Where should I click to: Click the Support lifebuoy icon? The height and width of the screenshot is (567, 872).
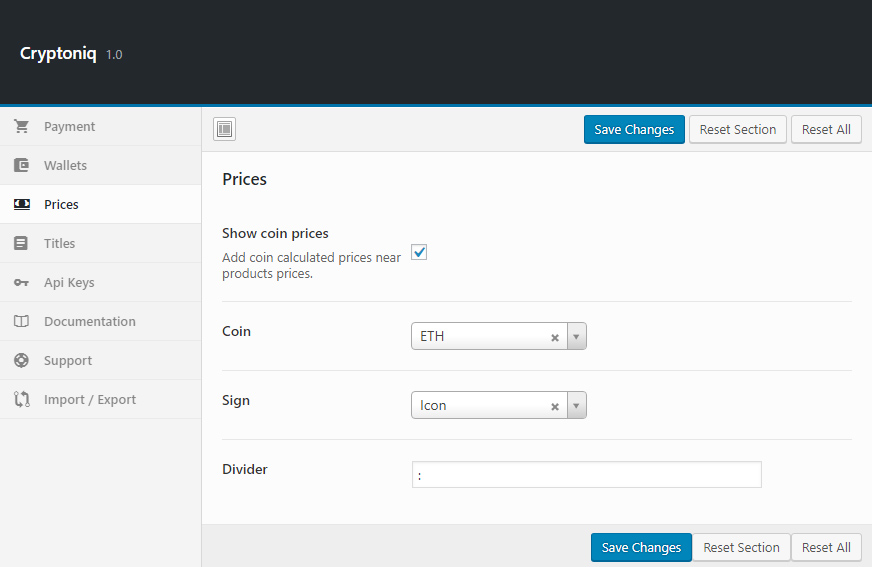pos(21,361)
